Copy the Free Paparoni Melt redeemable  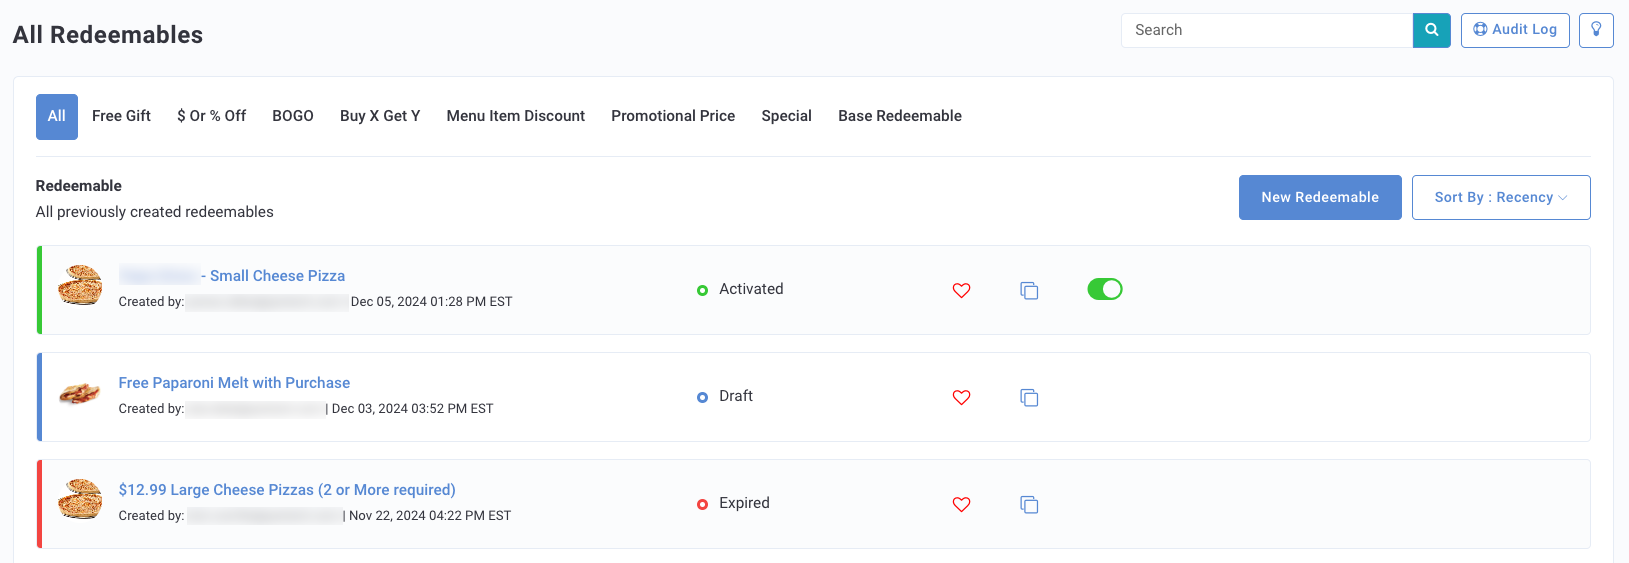1029,397
